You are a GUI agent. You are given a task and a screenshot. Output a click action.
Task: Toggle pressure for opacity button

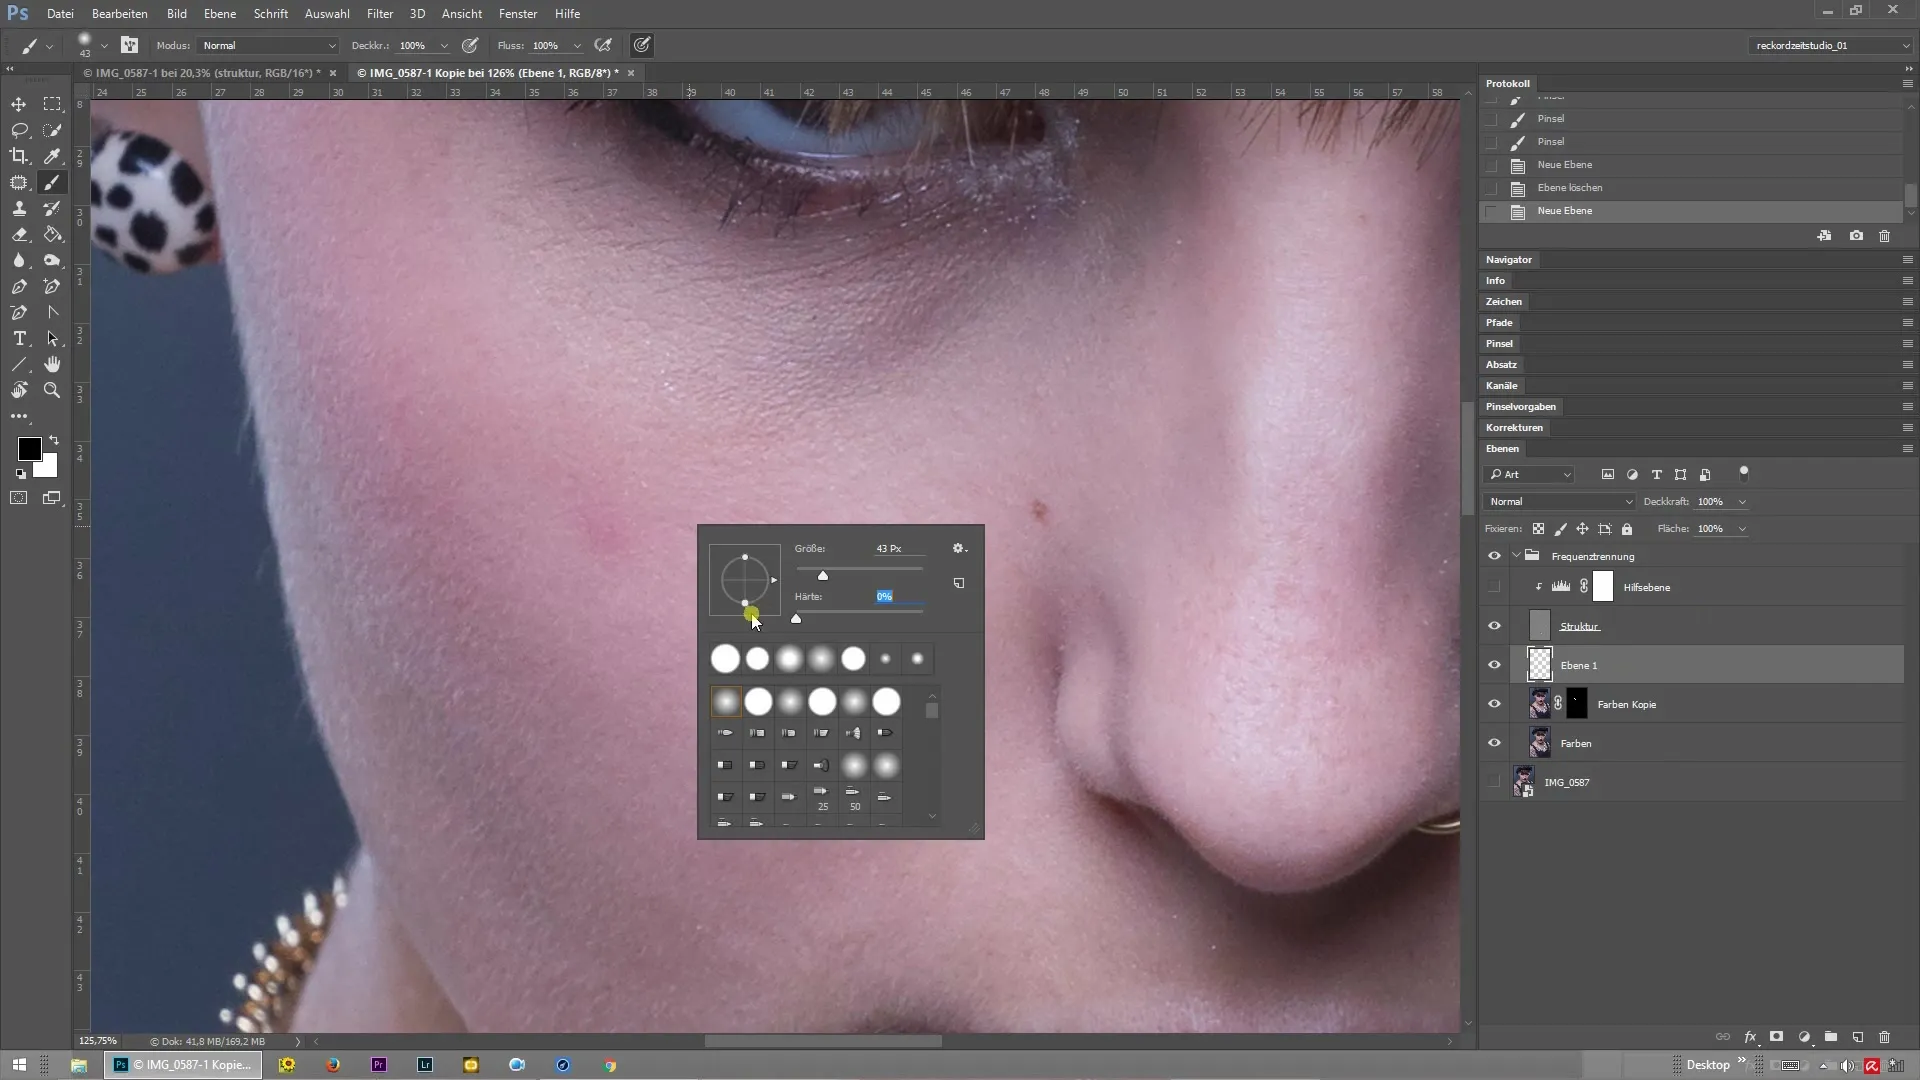[470, 45]
